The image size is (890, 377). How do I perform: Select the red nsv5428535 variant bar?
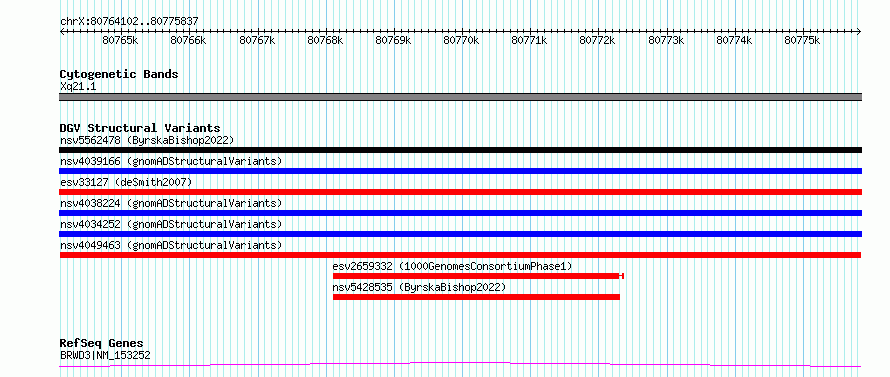click(476, 297)
